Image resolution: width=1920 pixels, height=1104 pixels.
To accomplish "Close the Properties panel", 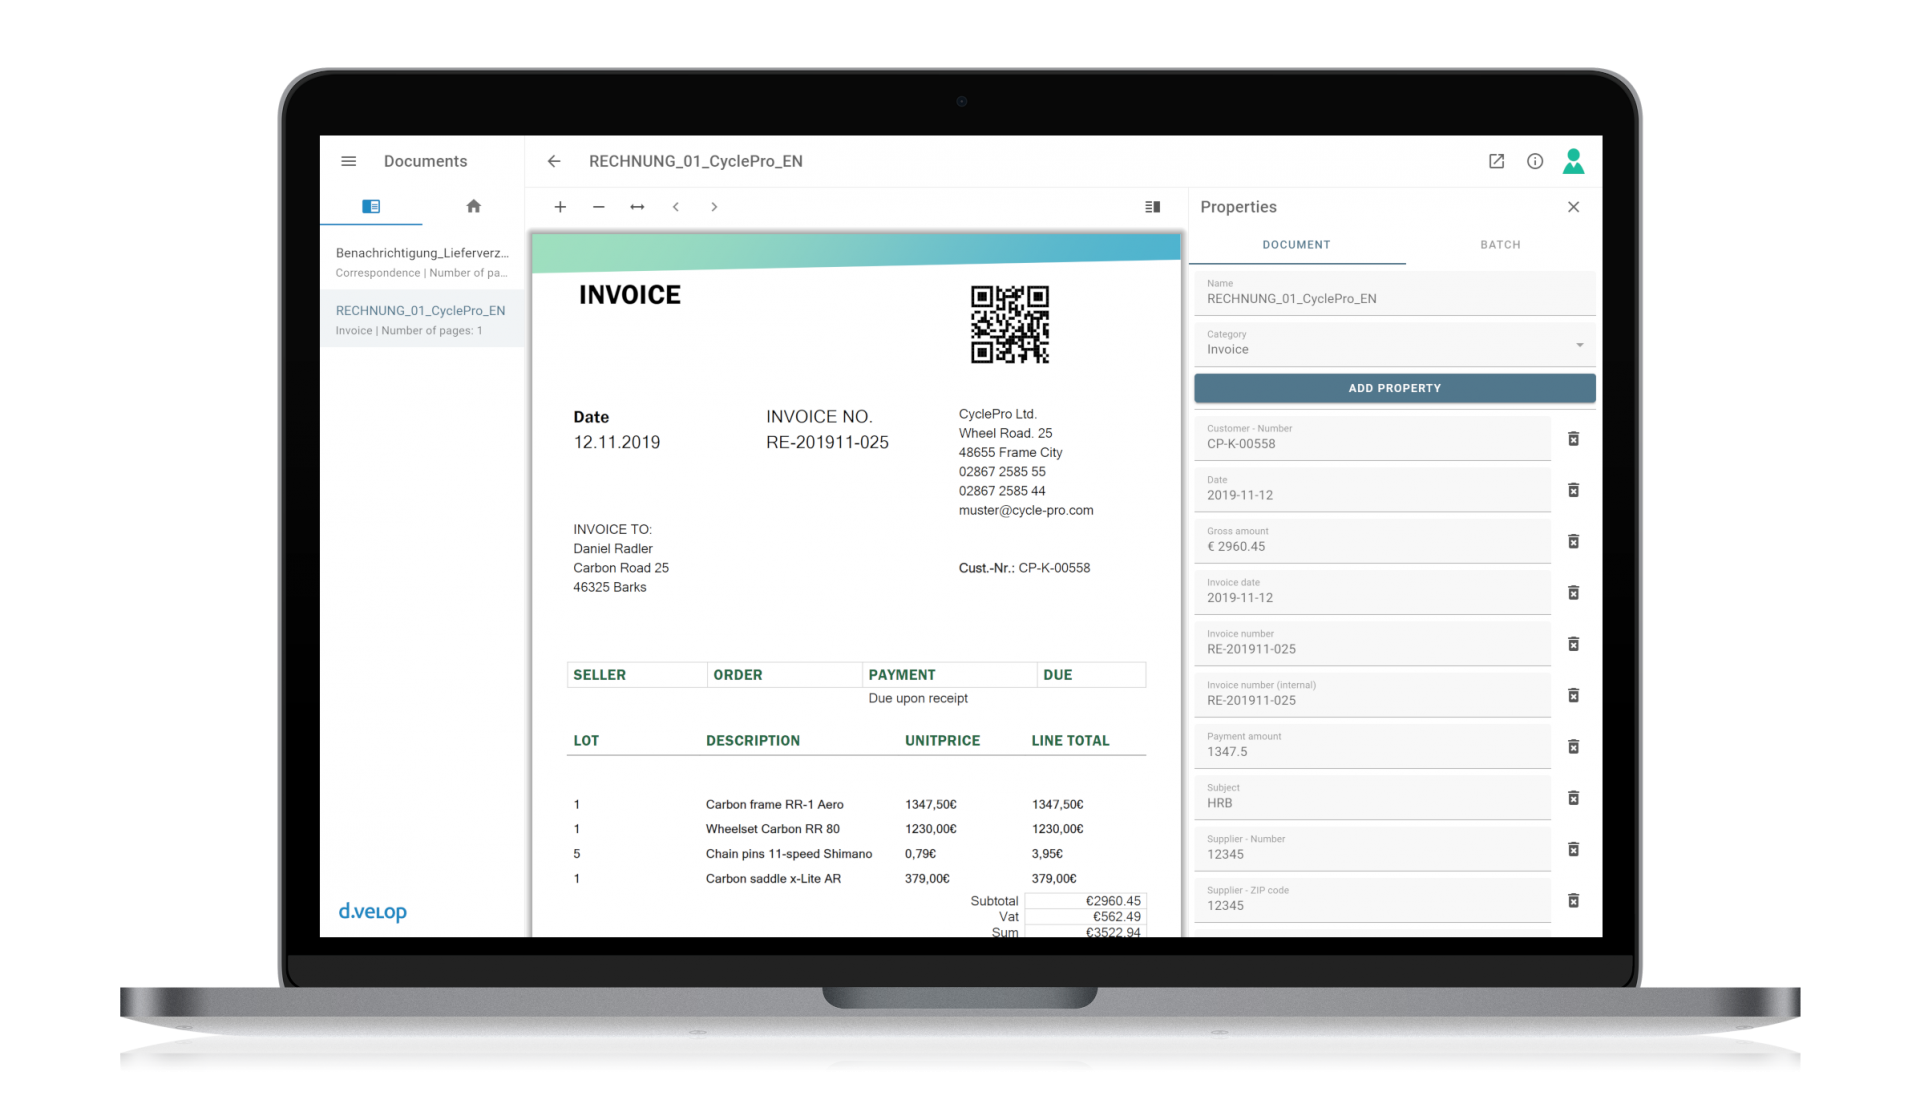I will coord(1573,207).
